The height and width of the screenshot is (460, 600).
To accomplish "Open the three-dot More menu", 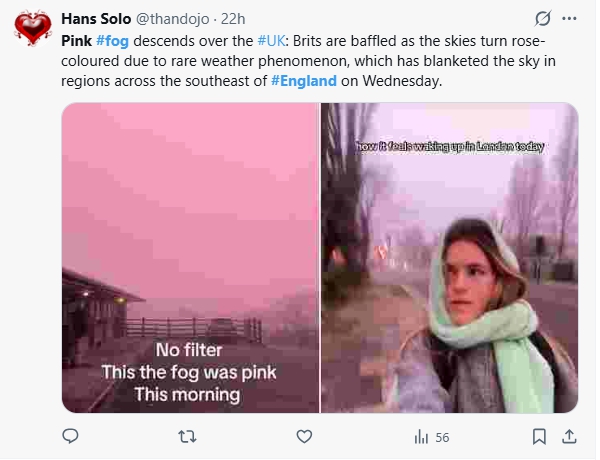I will (x=570, y=19).
